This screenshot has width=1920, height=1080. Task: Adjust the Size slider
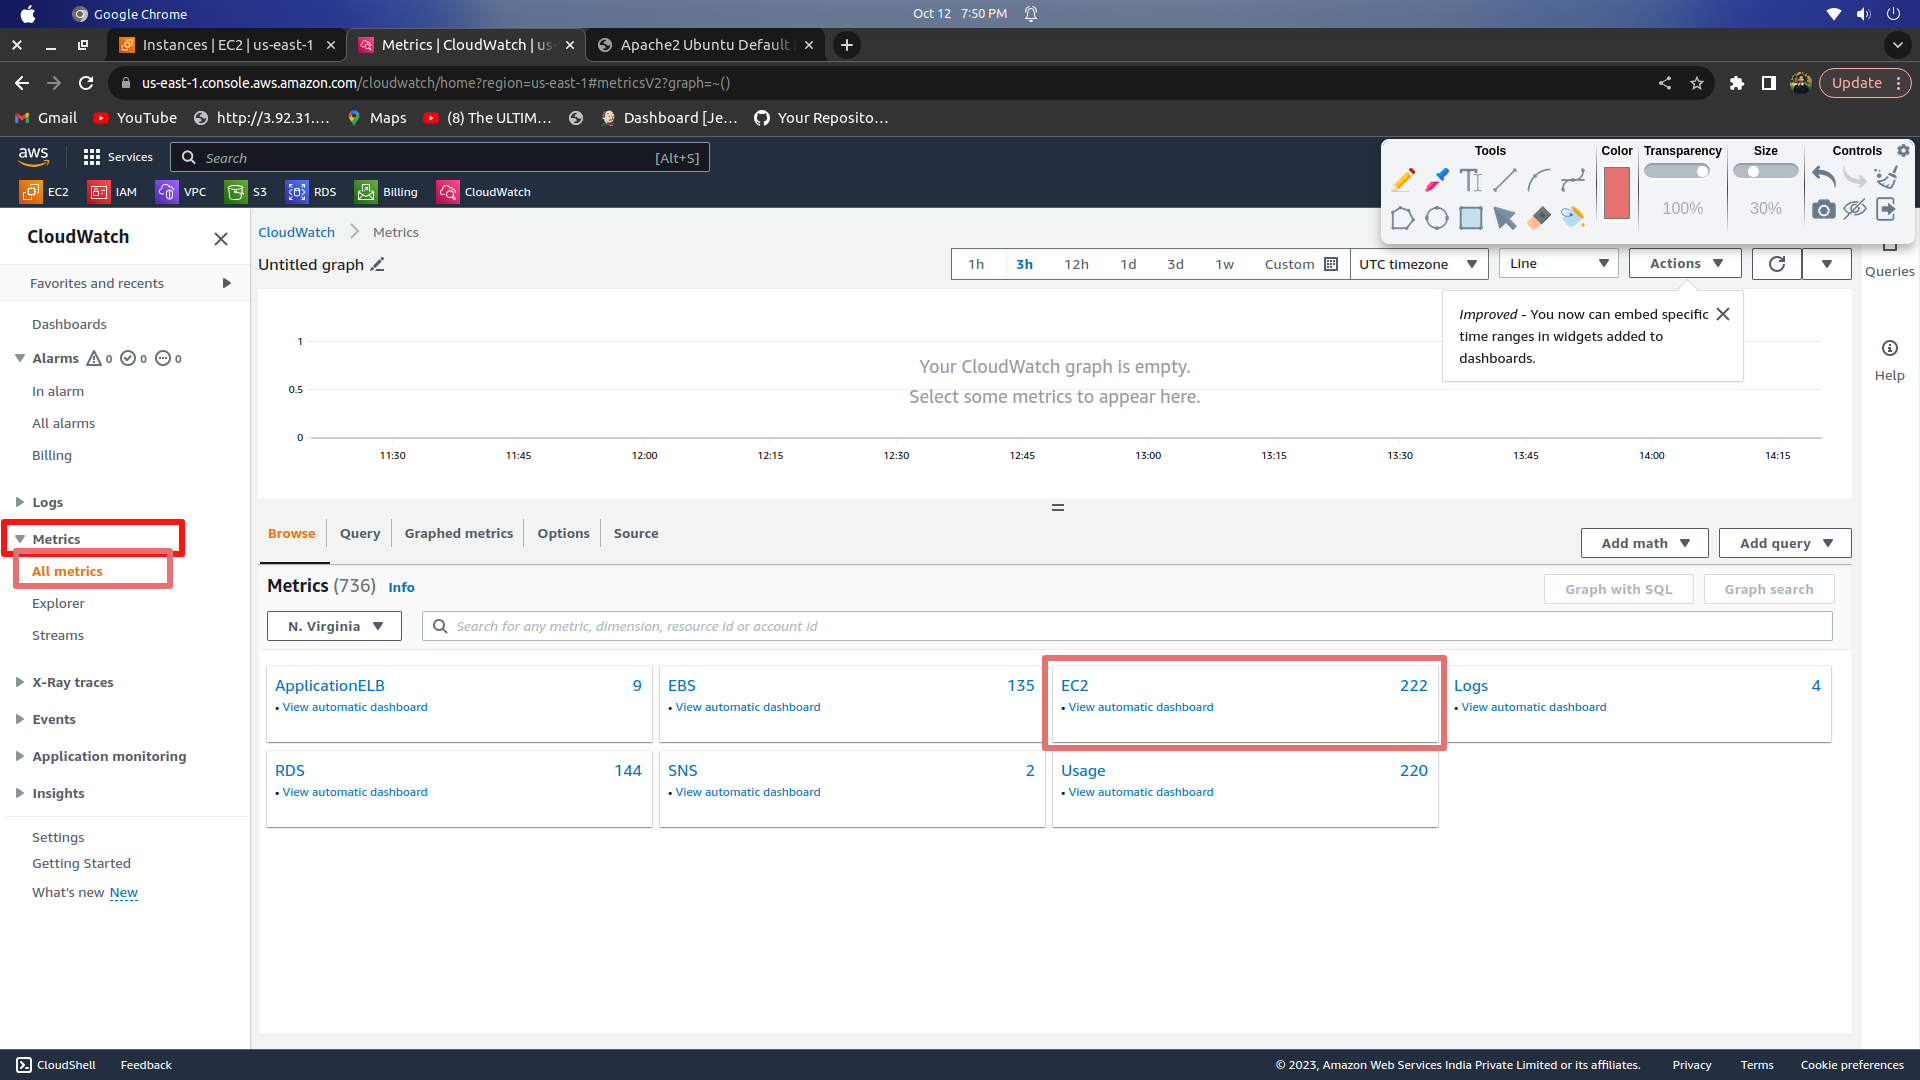coord(1765,172)
